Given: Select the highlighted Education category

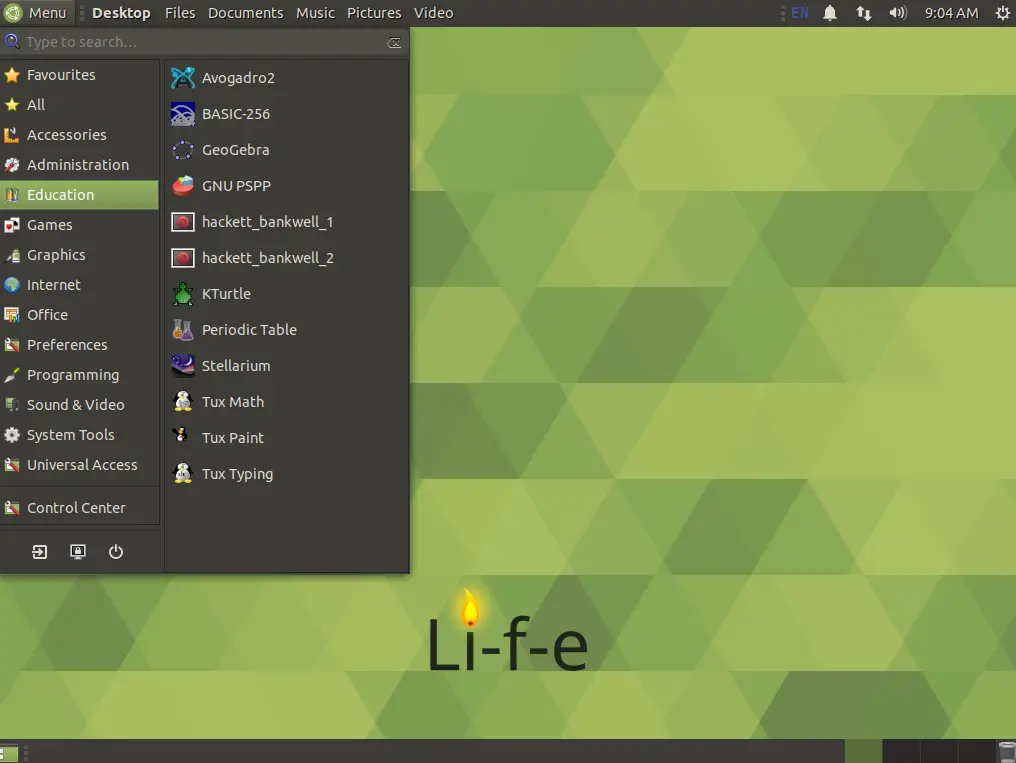Looking at the screenshot, I should (79, 195).
